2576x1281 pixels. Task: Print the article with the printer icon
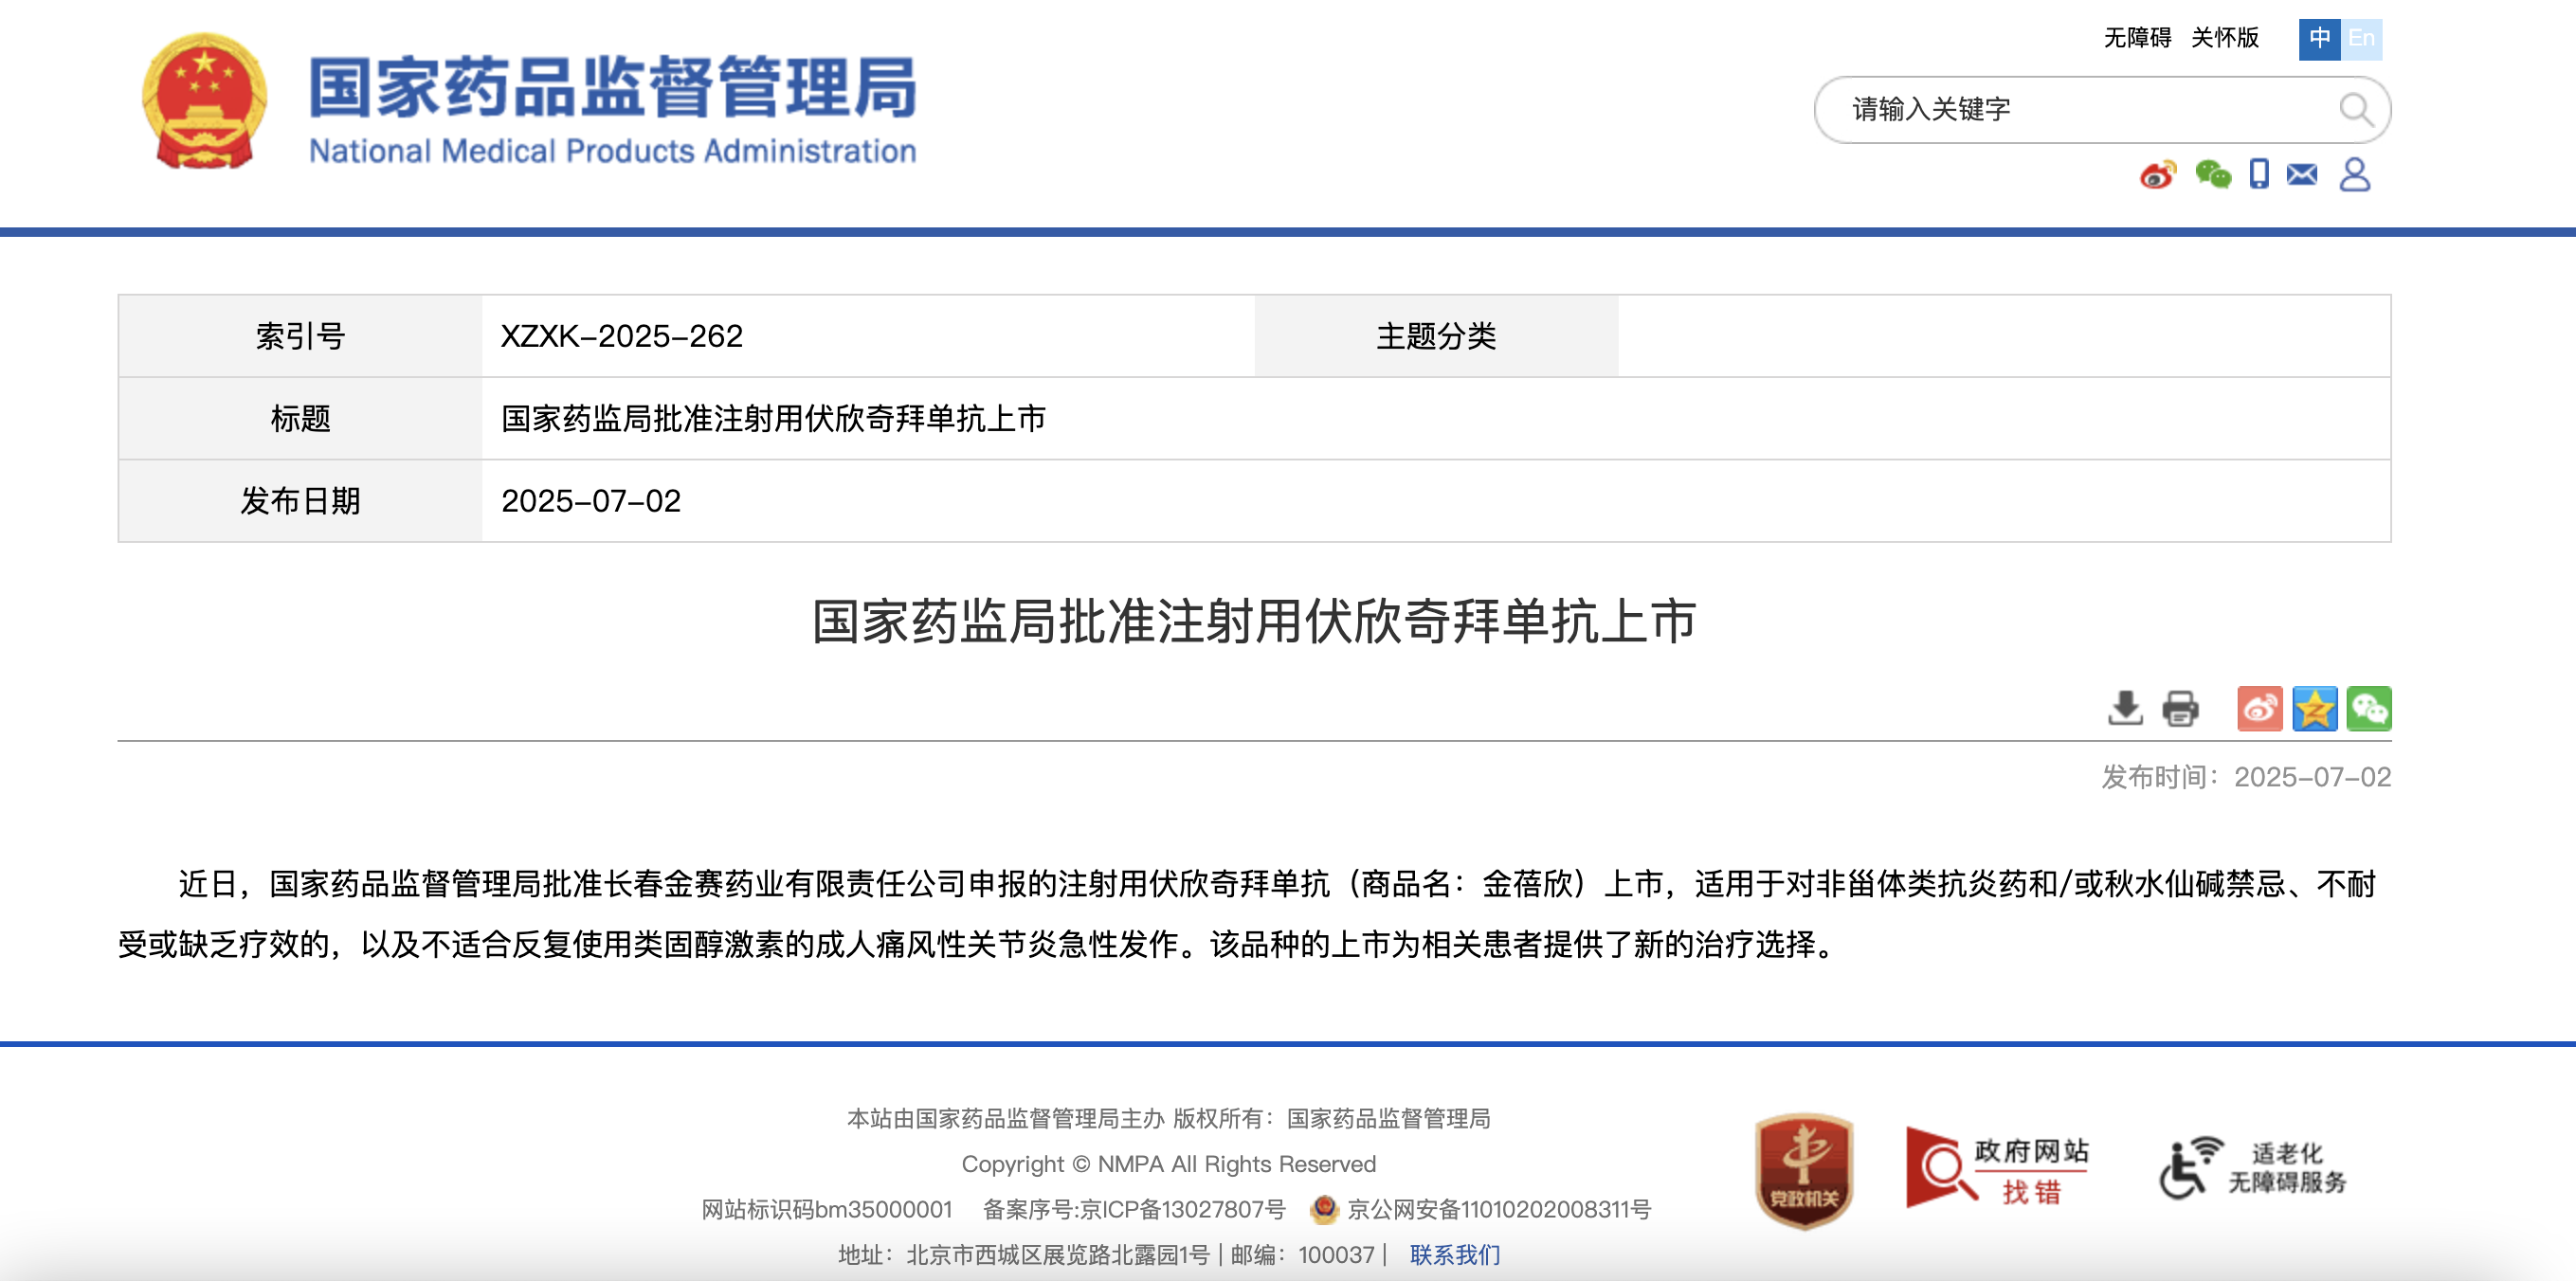tap(2180, 708)
